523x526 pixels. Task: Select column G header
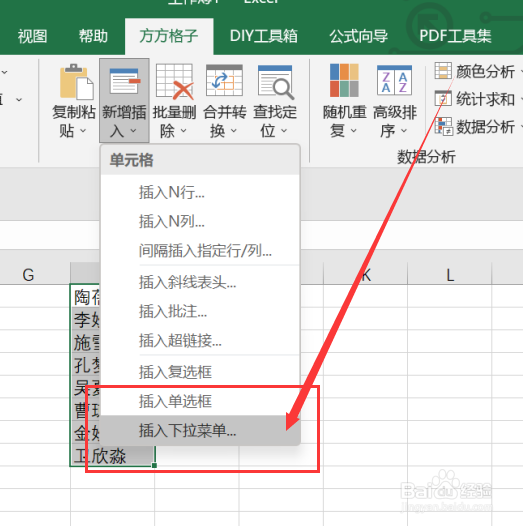[x=29, y=275]
